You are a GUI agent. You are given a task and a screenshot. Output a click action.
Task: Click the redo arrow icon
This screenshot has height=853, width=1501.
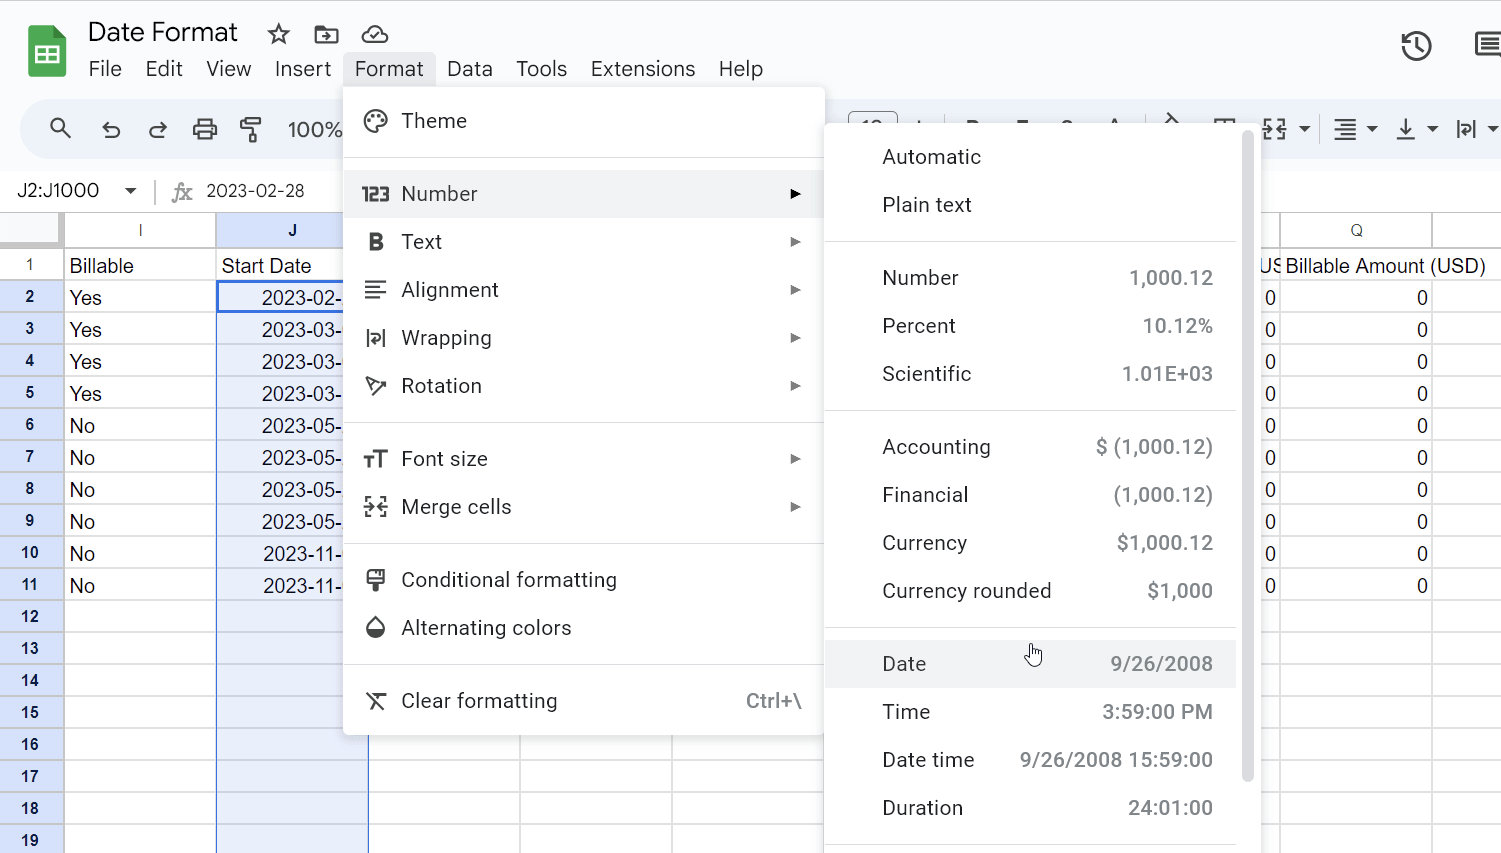pyautogui.click(x=158, y=129)
